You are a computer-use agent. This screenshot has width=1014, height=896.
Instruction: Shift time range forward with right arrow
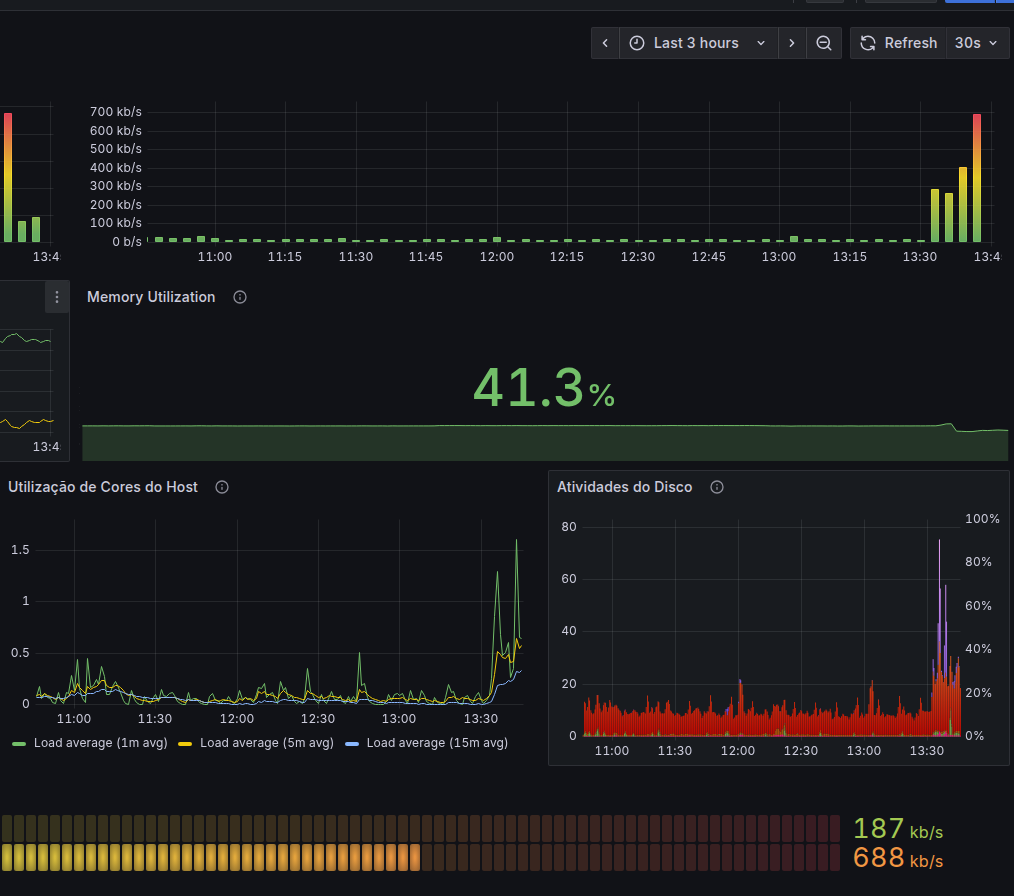point(792,43)
